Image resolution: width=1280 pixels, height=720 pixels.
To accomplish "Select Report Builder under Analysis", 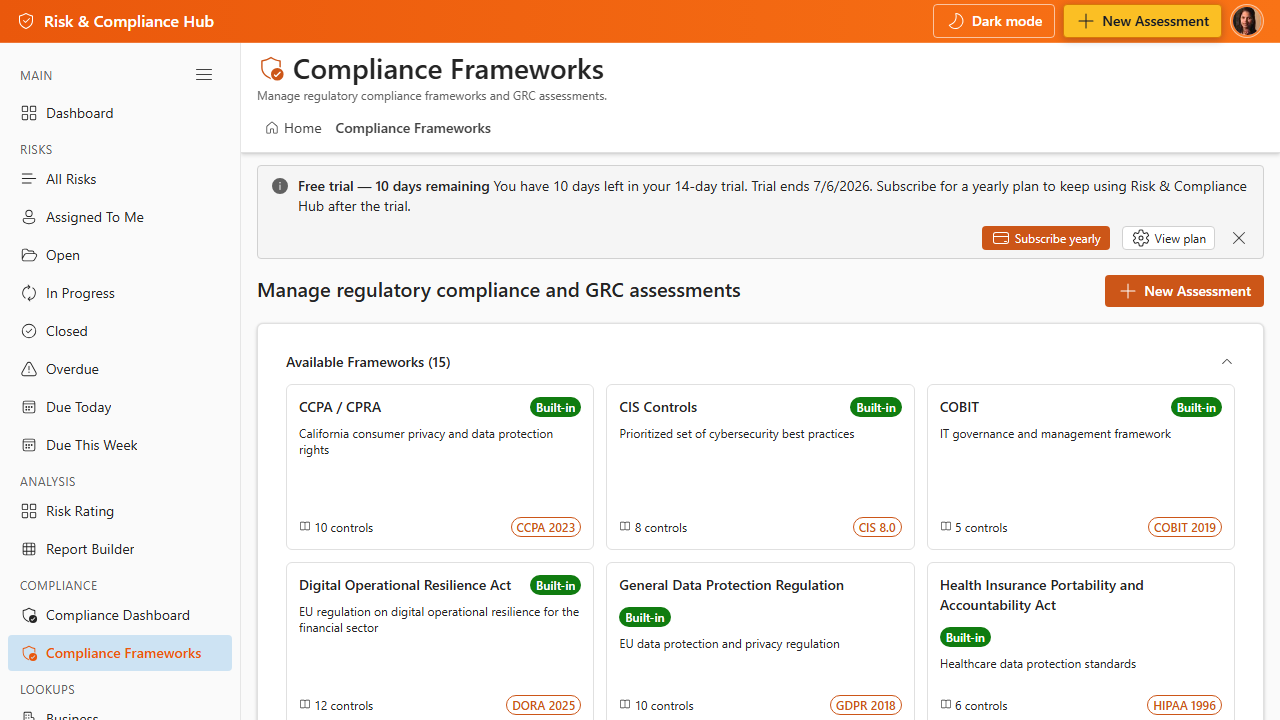I will tap(120, 549).
